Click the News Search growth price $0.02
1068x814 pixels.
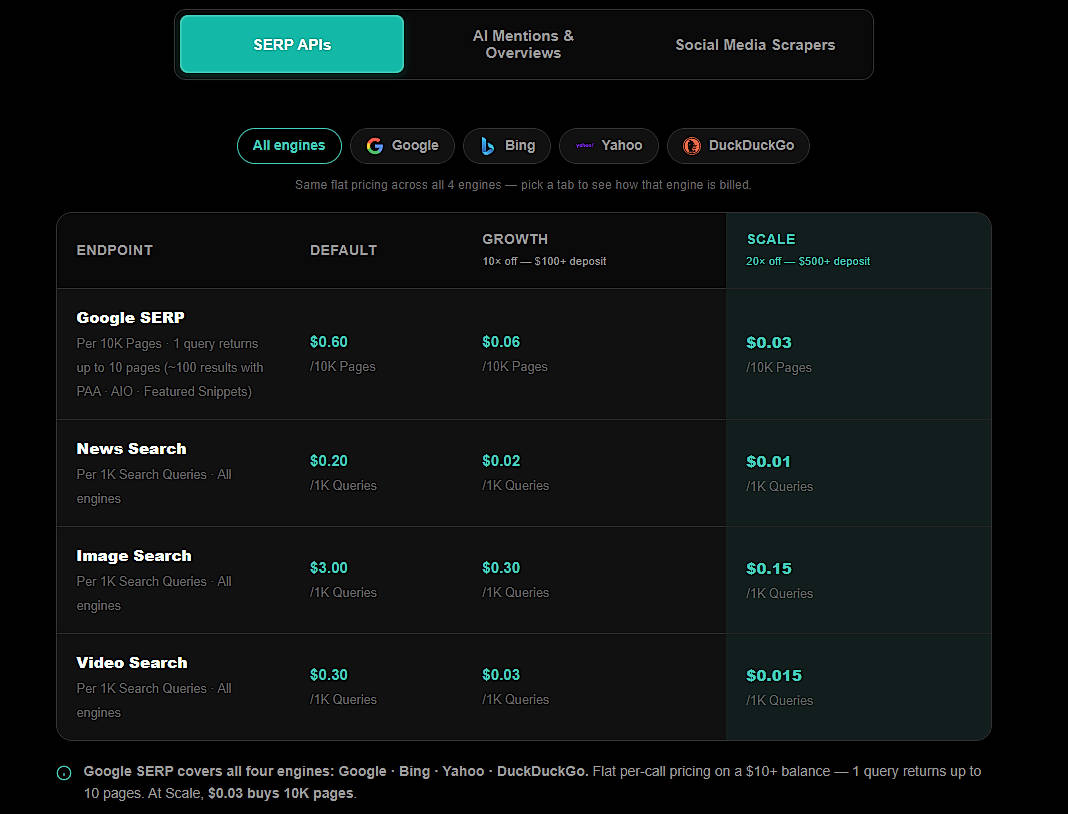tap(501, 461)
